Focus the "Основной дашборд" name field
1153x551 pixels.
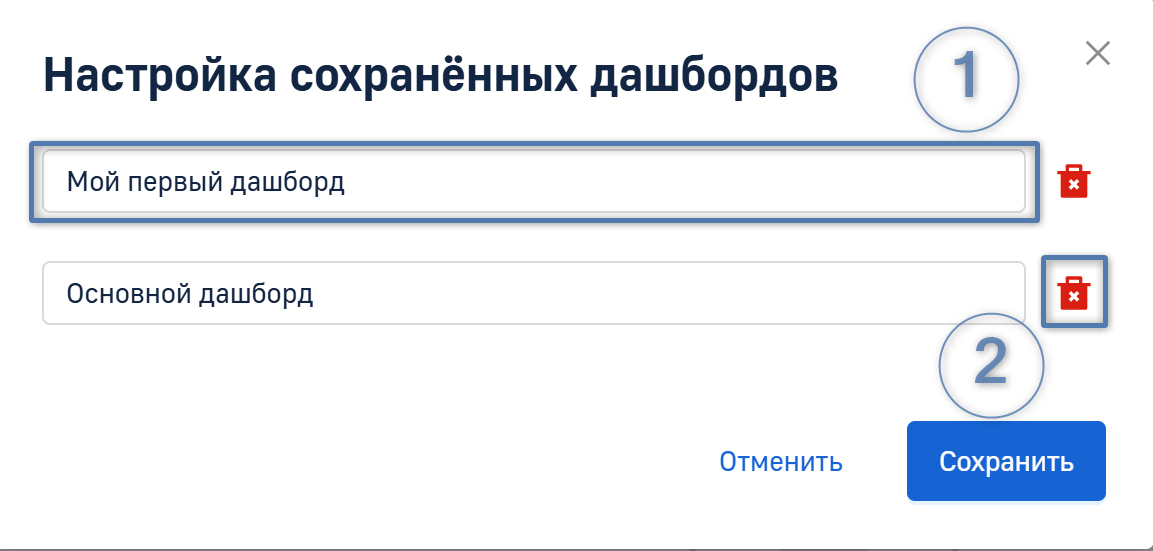click(x=533, y=294)
